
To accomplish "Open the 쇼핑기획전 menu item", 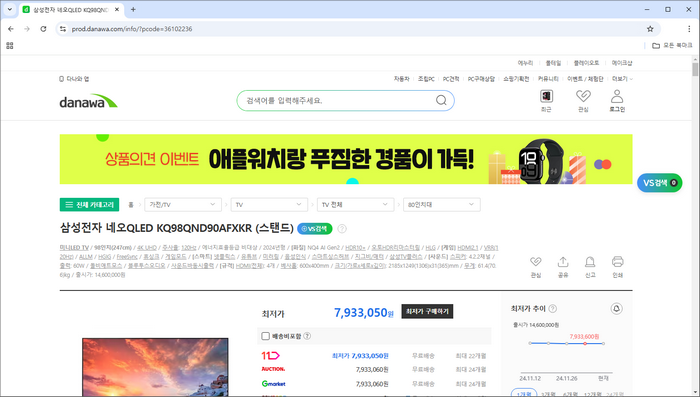I will (x=516, y=79).
